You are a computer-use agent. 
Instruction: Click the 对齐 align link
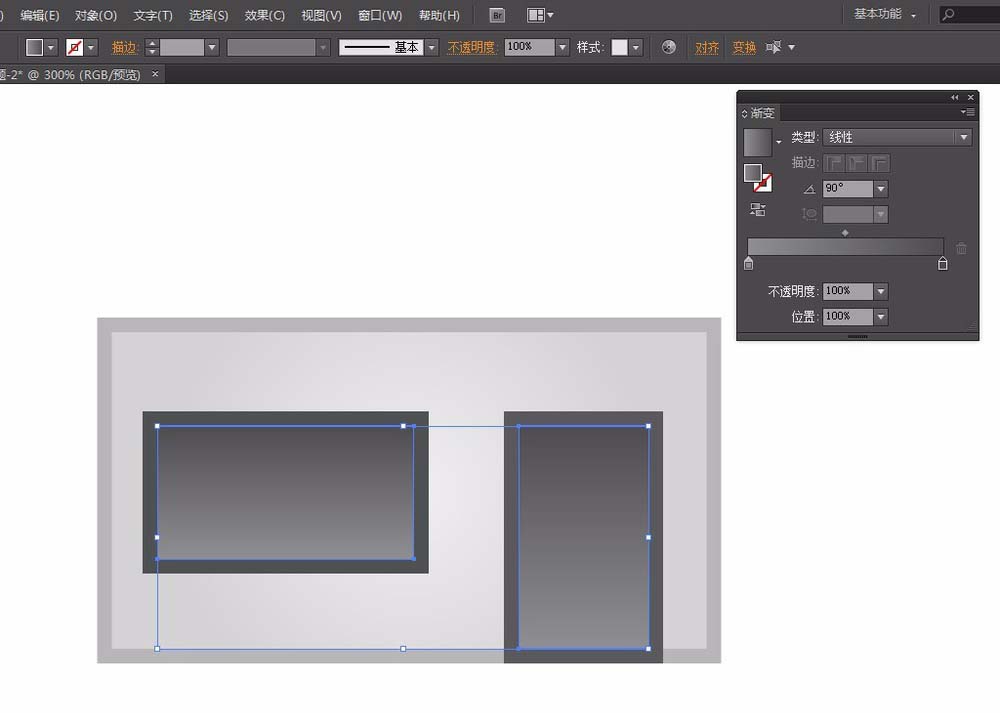pos(707,48)
